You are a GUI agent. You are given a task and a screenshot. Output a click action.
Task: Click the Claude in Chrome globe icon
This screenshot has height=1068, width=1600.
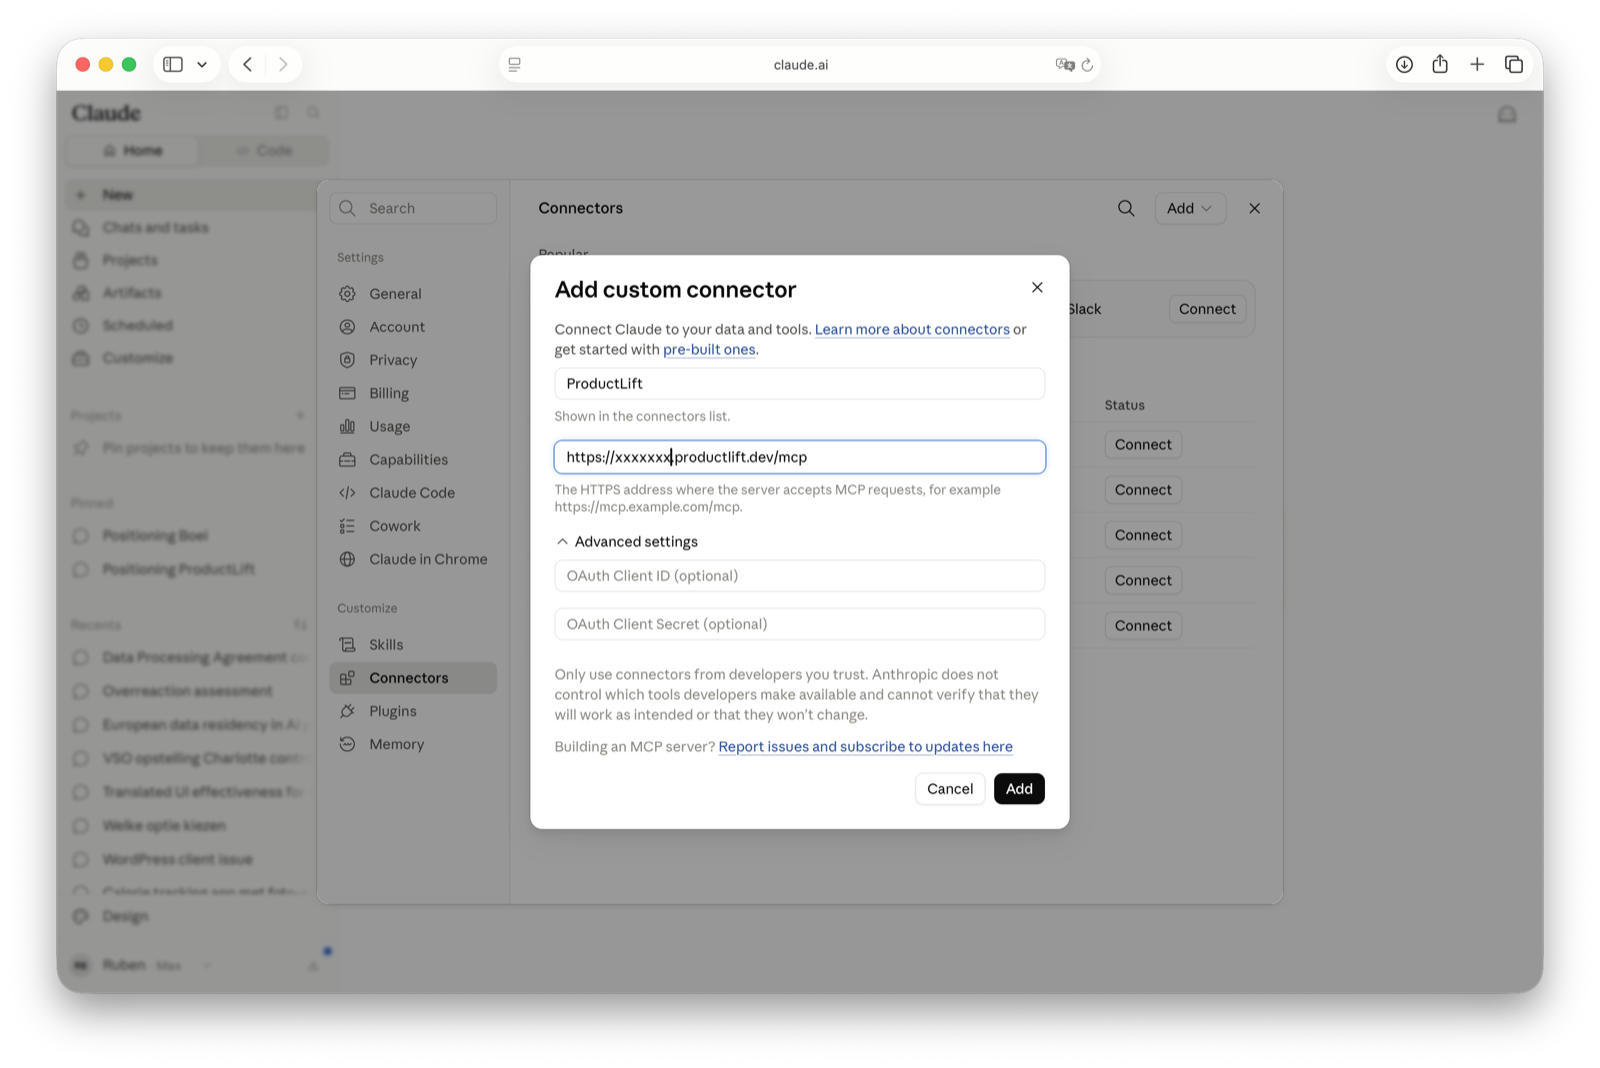(347, 559)
